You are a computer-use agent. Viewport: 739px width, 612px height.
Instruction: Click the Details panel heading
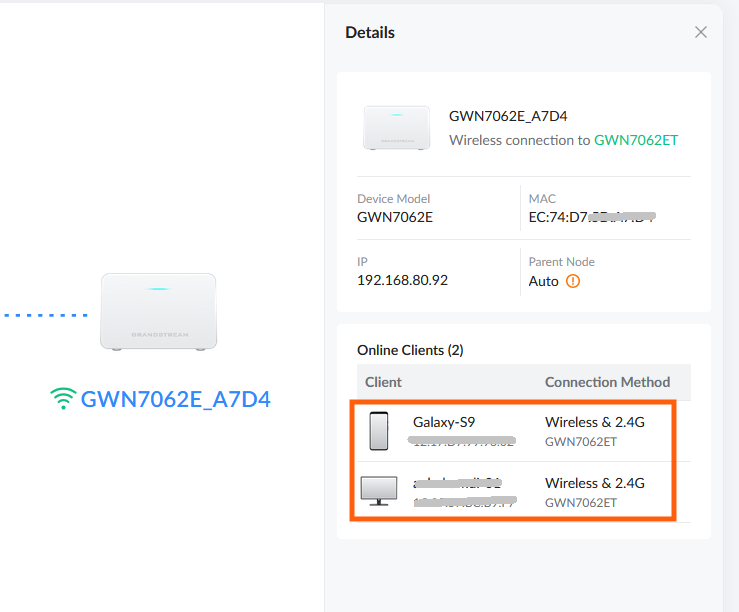click(x=370, y=33)
